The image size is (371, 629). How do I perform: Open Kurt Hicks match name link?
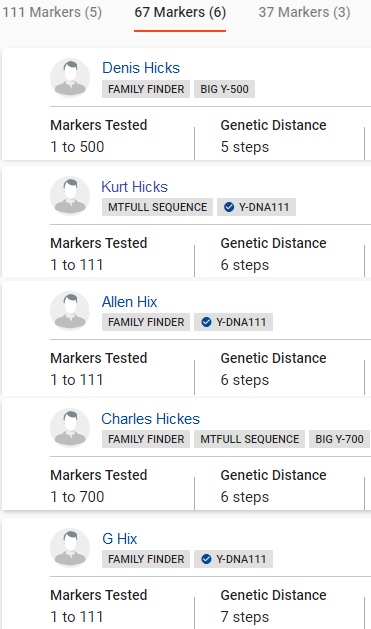[x=134, y=187]
